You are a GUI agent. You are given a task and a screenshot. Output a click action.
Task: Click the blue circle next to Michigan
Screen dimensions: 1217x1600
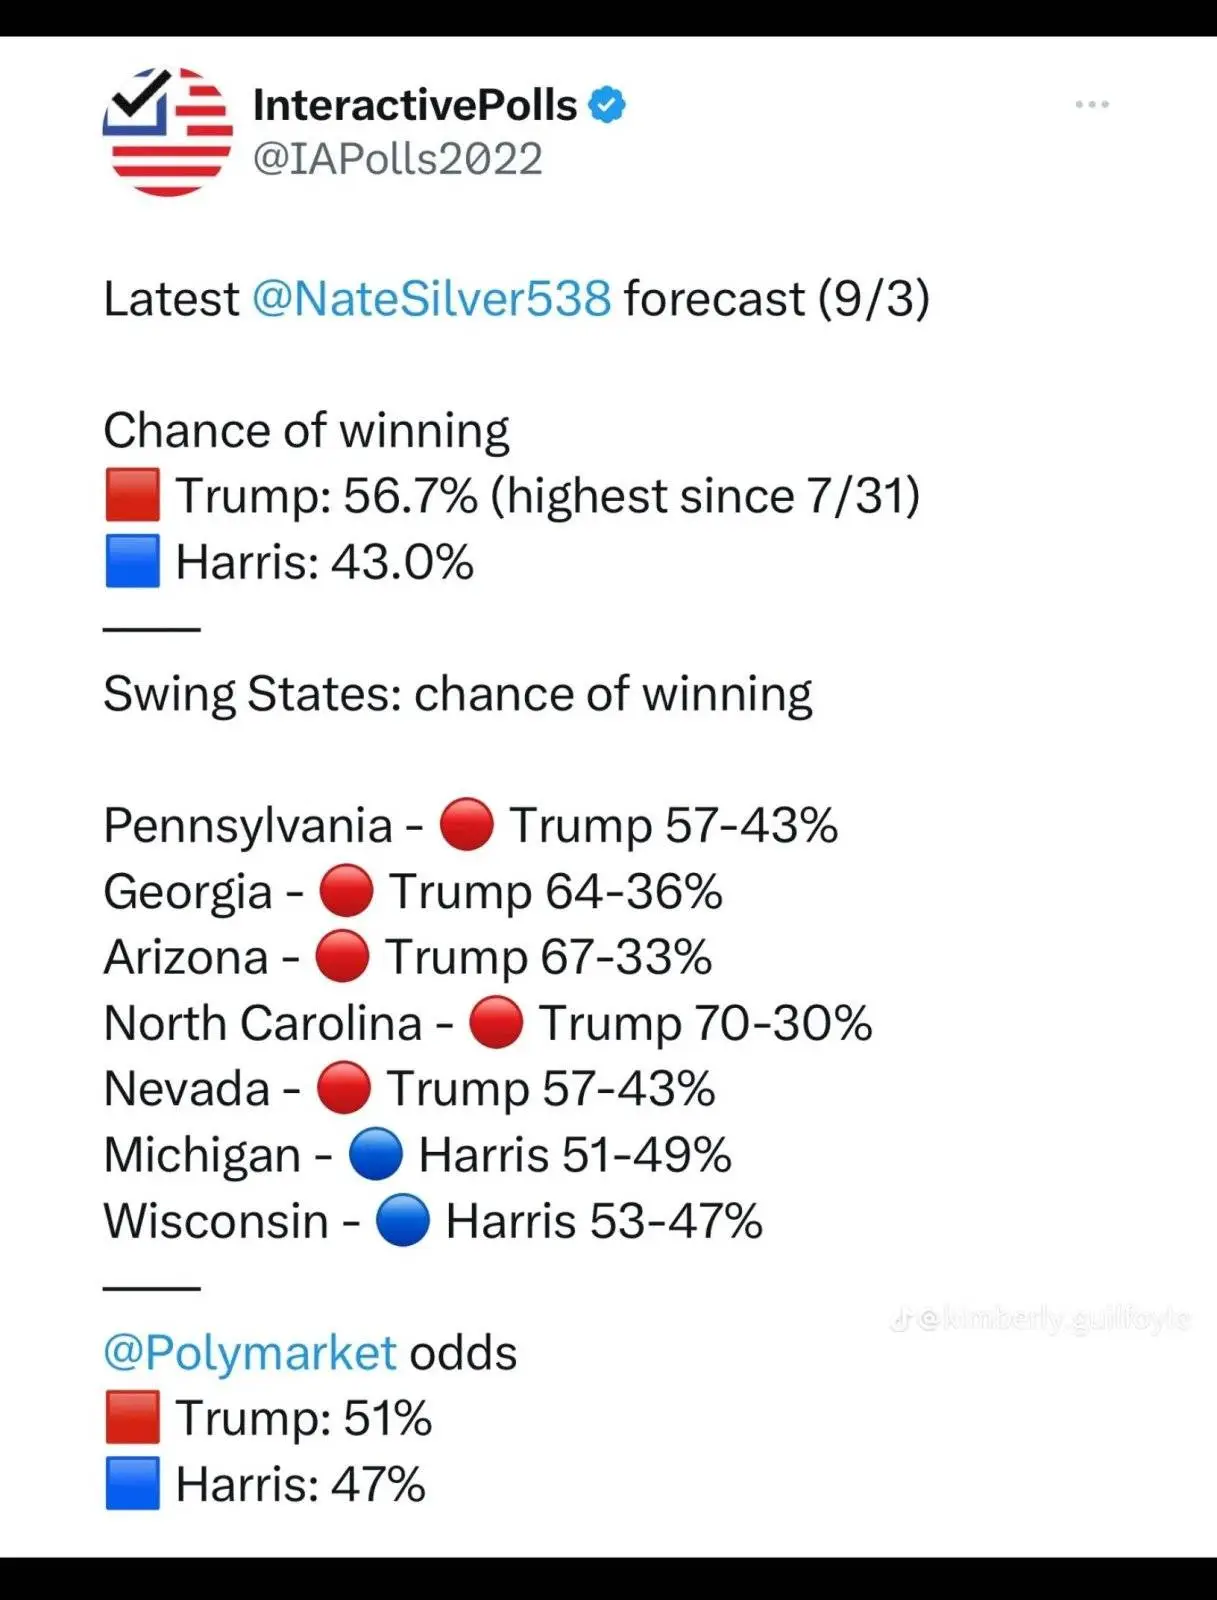376,1155
